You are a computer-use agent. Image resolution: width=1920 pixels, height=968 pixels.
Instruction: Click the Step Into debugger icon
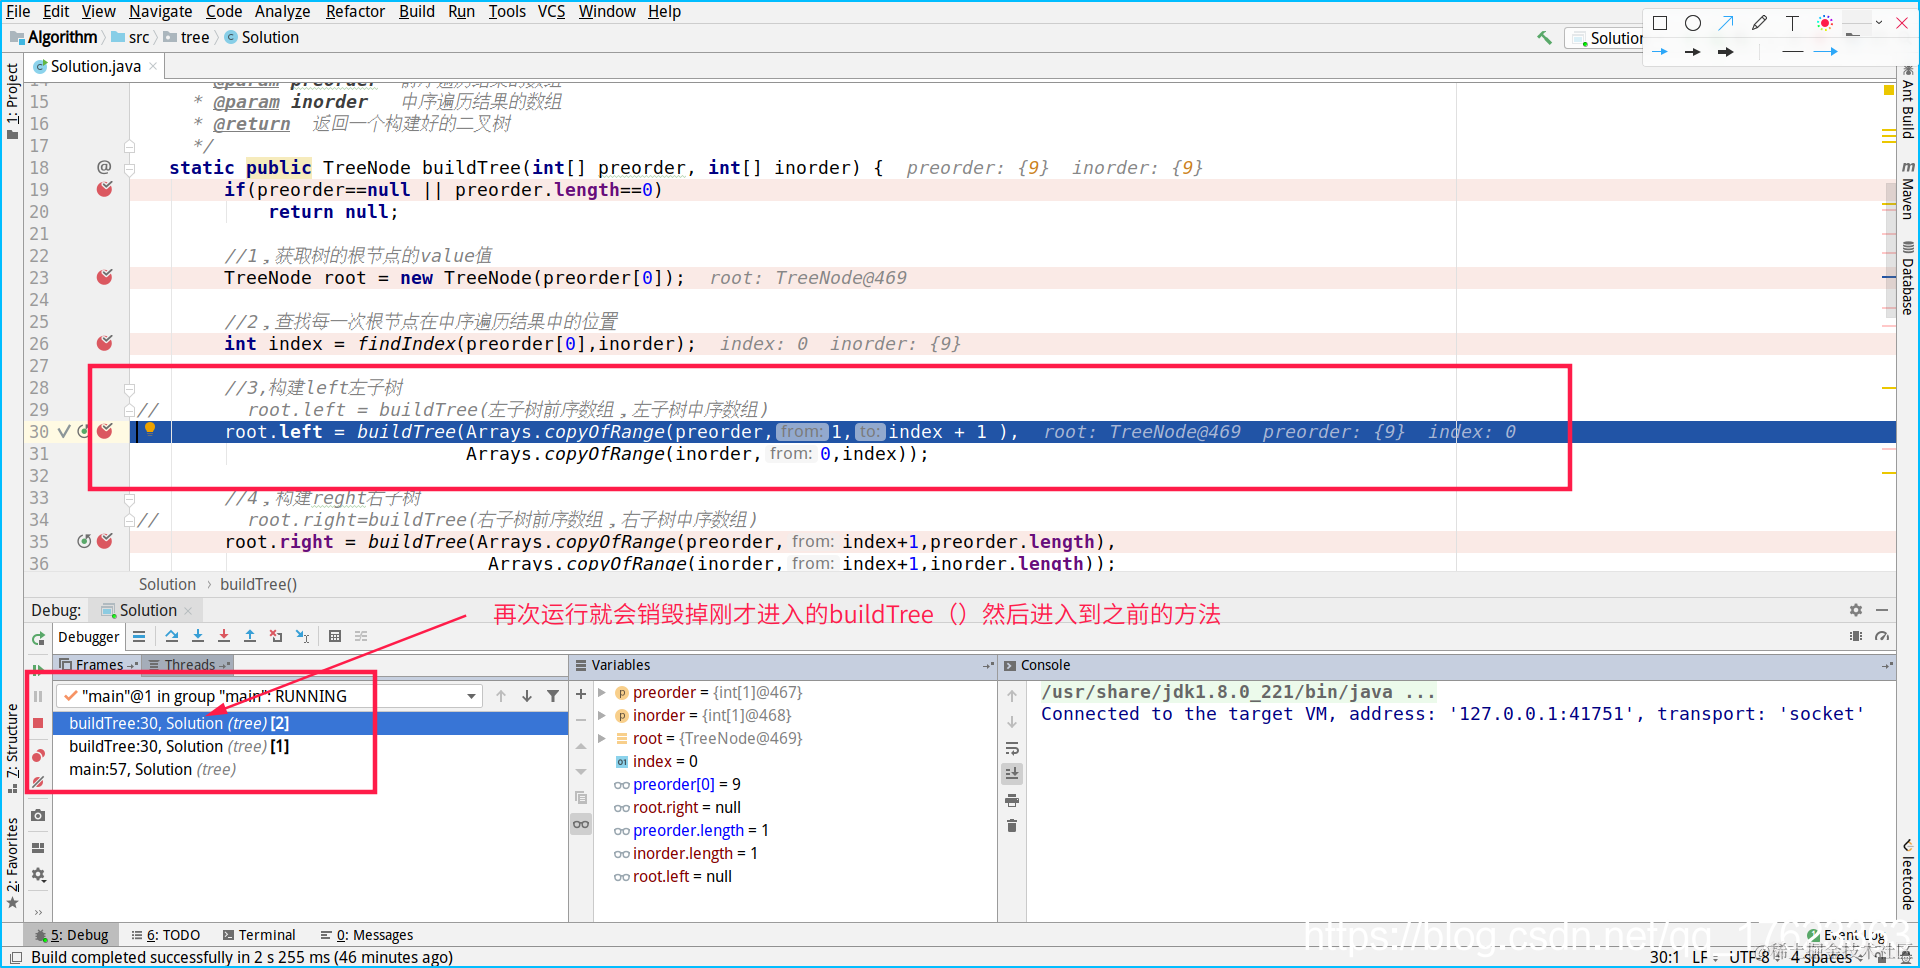point(198,636)
